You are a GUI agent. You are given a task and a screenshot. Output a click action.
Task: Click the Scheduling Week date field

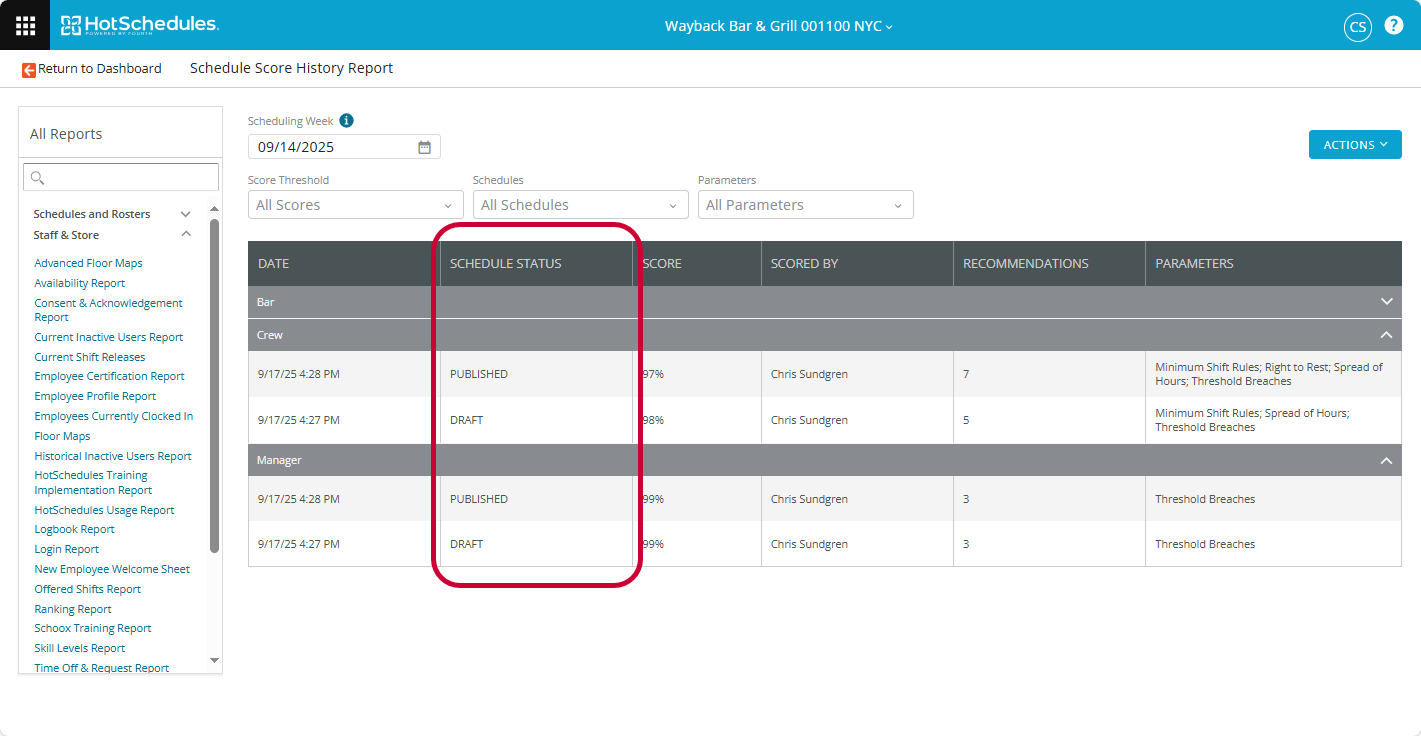tap(344, 147)
